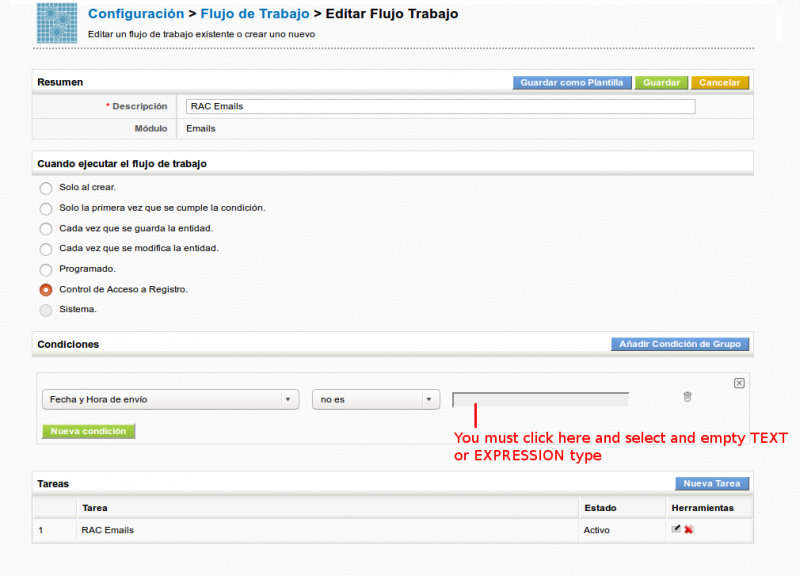Screen dimensions: 800x576
Task: Open the 'no es' operator dropdown
Action: click(x=376, y=399)
